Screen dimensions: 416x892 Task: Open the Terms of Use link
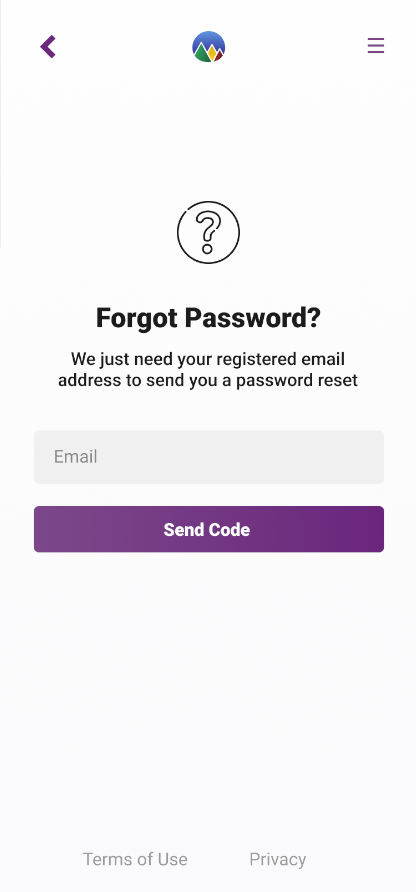[x=135, y=859]
